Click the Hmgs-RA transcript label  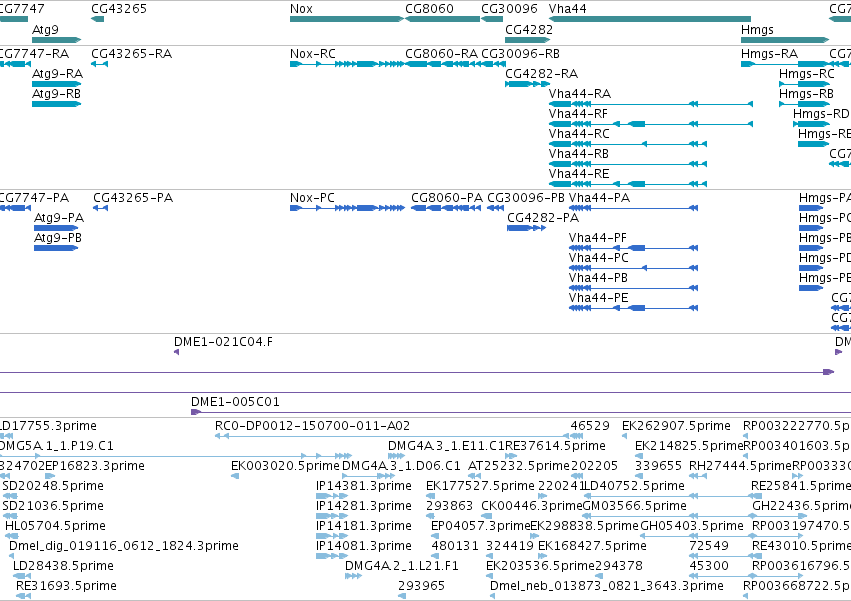(x=770, y=54)
